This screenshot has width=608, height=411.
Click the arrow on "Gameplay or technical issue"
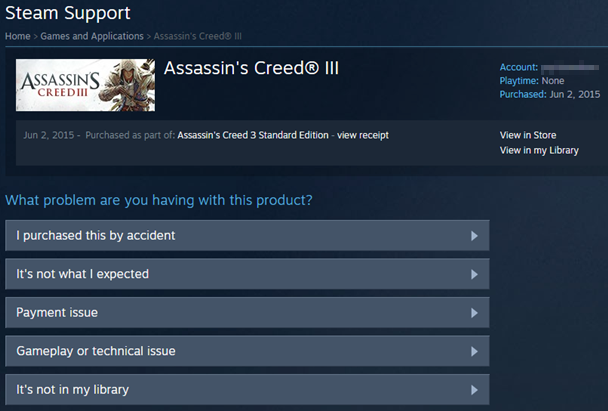pos(474,351)
